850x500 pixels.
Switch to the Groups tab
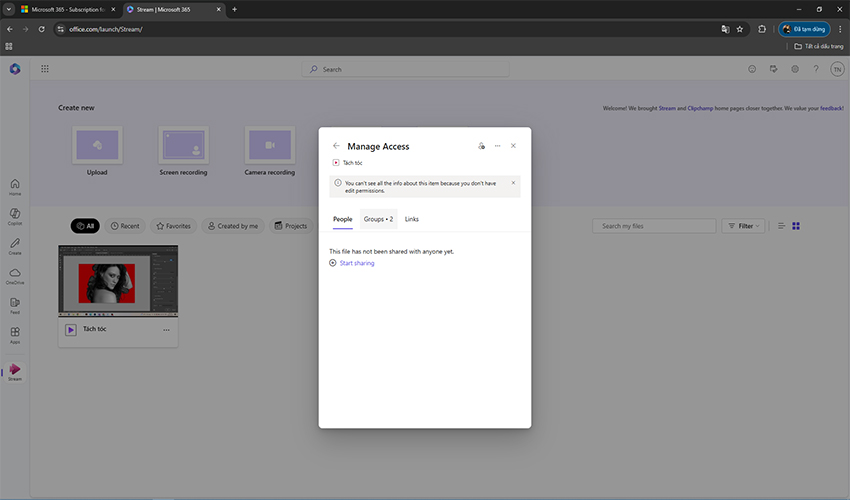tap(378, 219)
